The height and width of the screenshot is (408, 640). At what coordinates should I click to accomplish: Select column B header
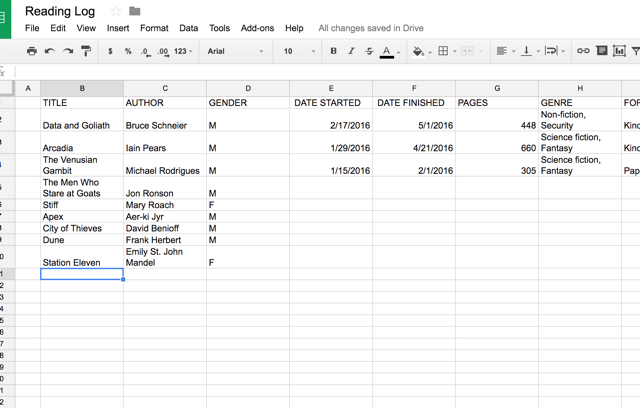[82, 89]
